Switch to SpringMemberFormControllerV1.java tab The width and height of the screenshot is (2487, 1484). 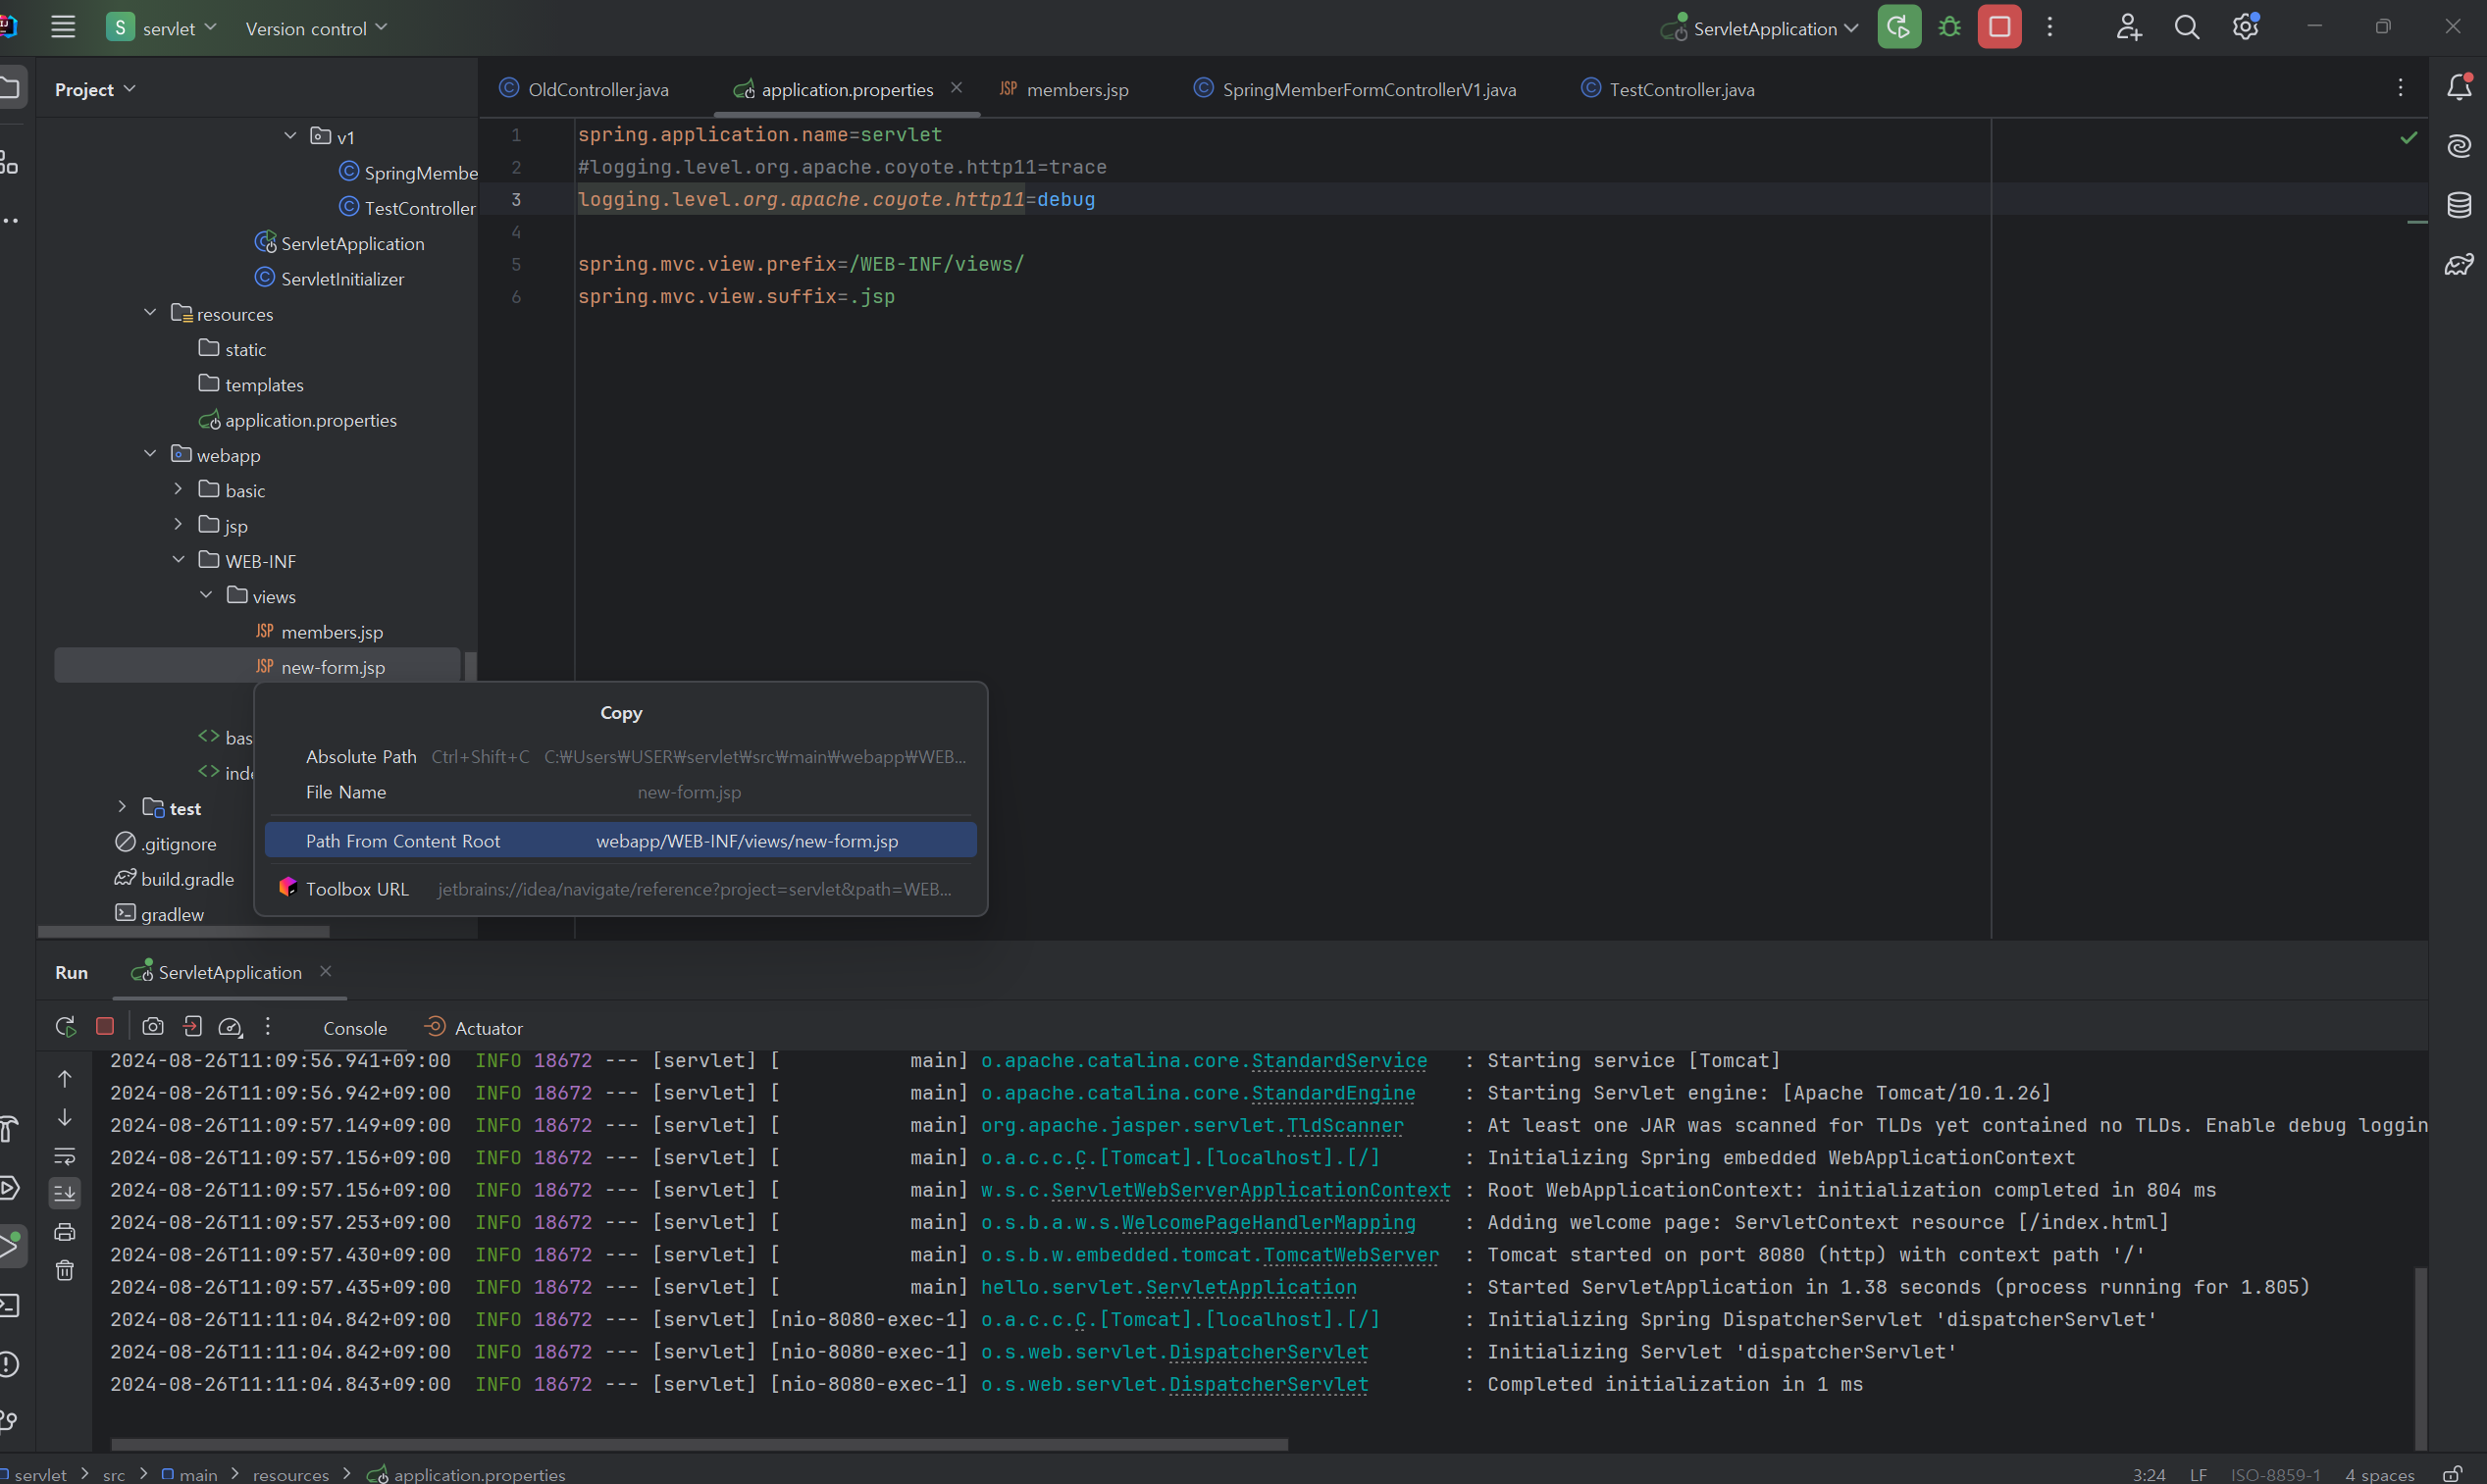click(1355, 89)
